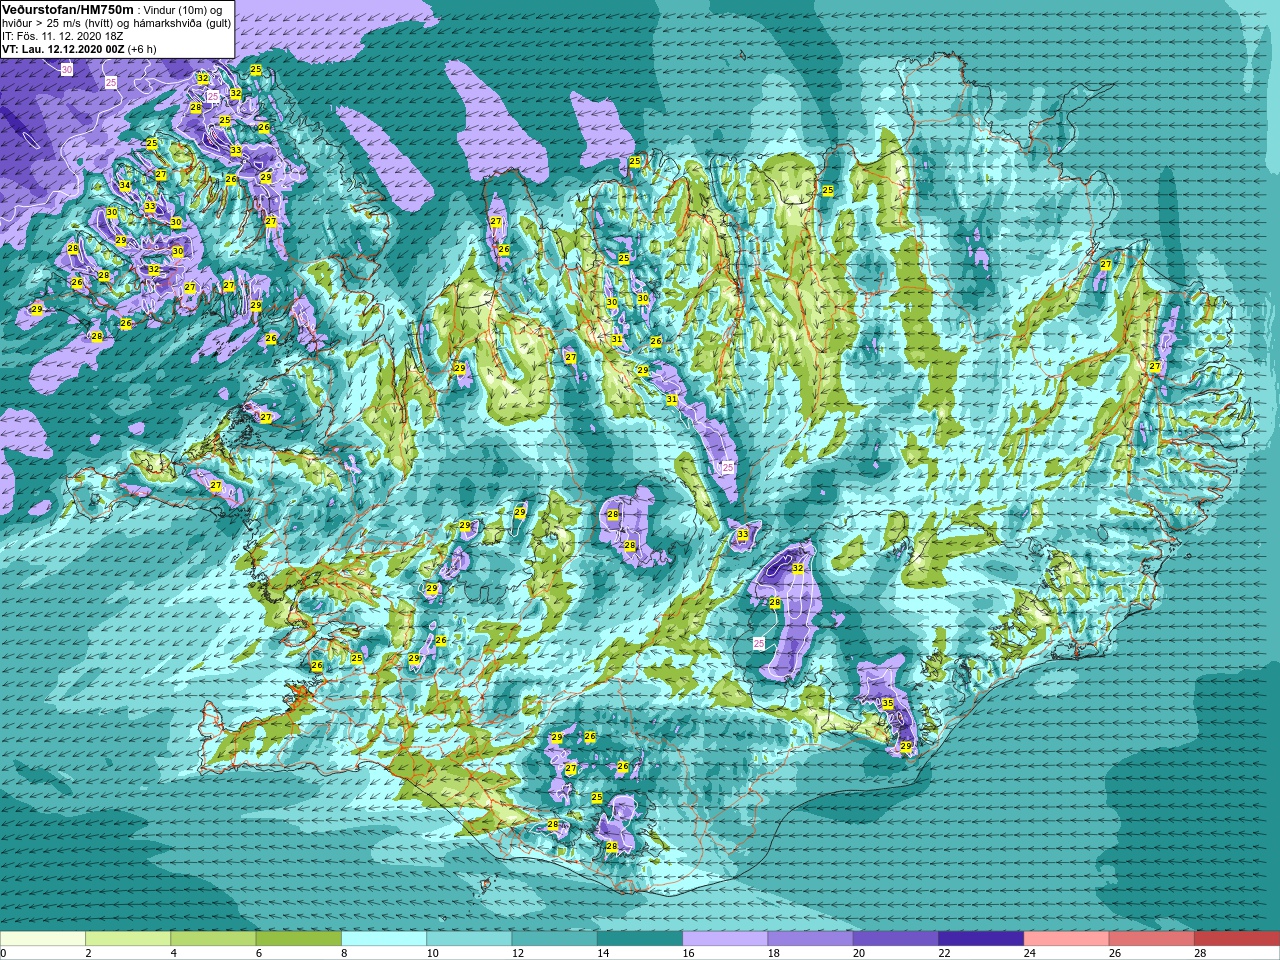This screenshot has width=1280, height=960.
Task: Select the legend tick value 24
Action: click(1030, 953)
